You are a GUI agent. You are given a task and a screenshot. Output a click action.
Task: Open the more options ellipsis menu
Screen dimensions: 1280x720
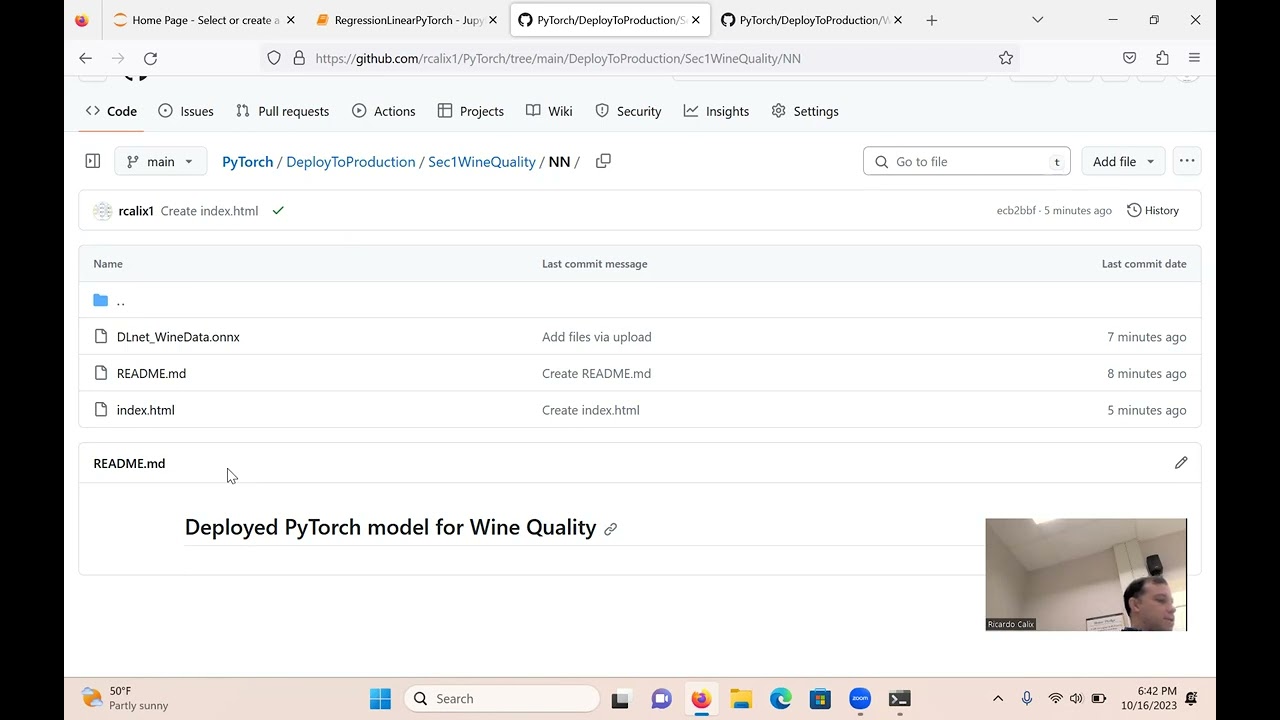click(x=1187, y=161)
